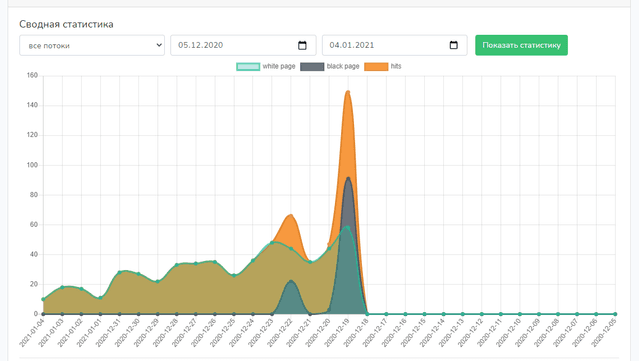Click the white page point on 2020-12-23
Screen dimensions: 639x361
[272, 243]
